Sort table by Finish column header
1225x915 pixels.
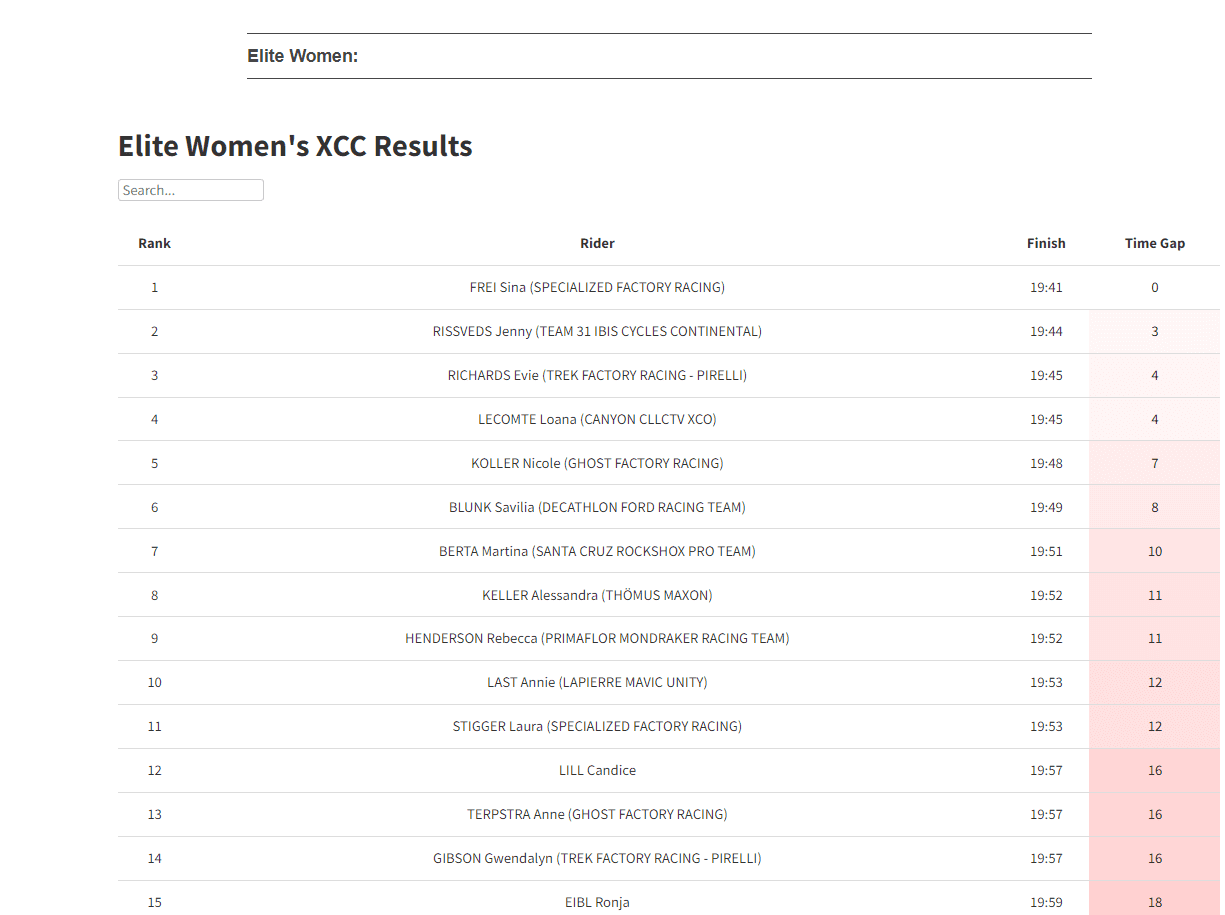(x=1046, y=243)
